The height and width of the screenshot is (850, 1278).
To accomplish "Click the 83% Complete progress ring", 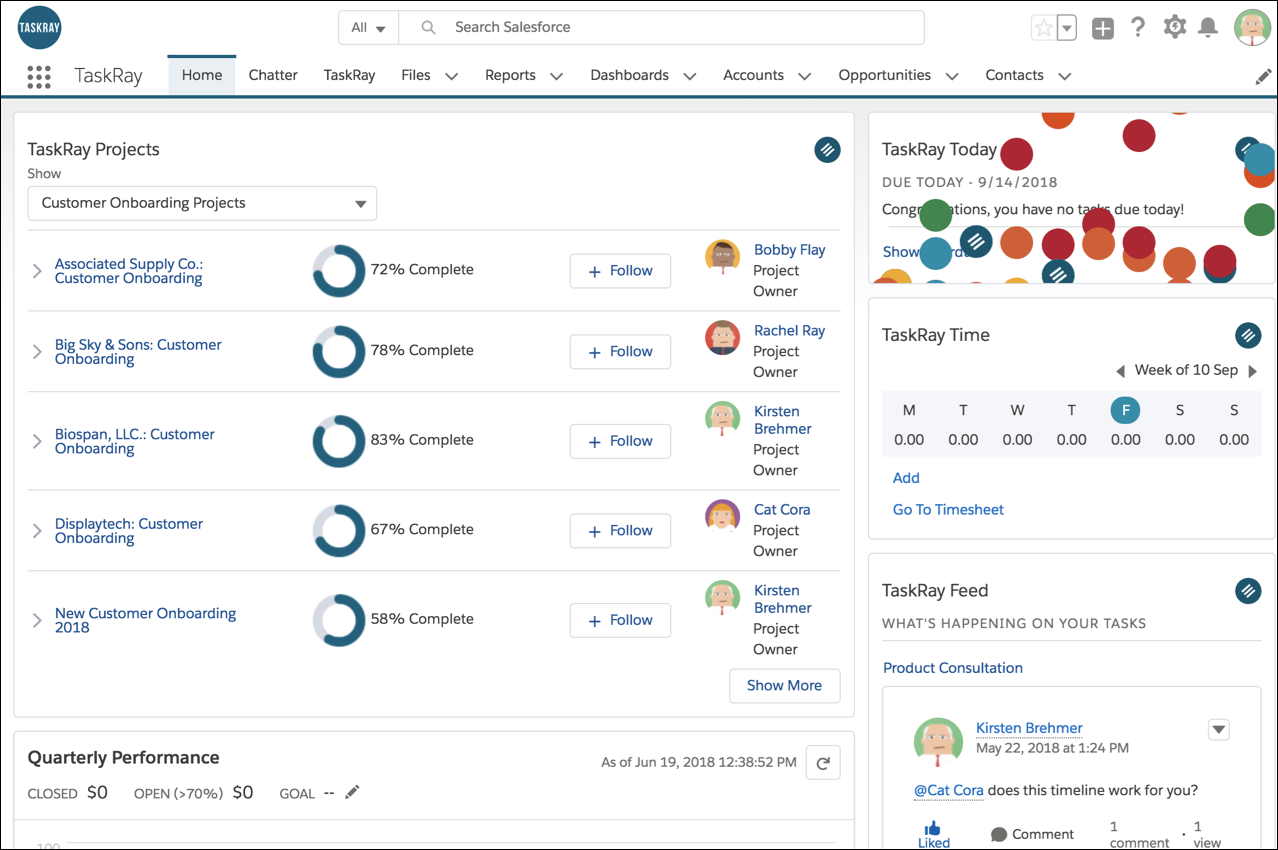I will click(x=339, y=441).
